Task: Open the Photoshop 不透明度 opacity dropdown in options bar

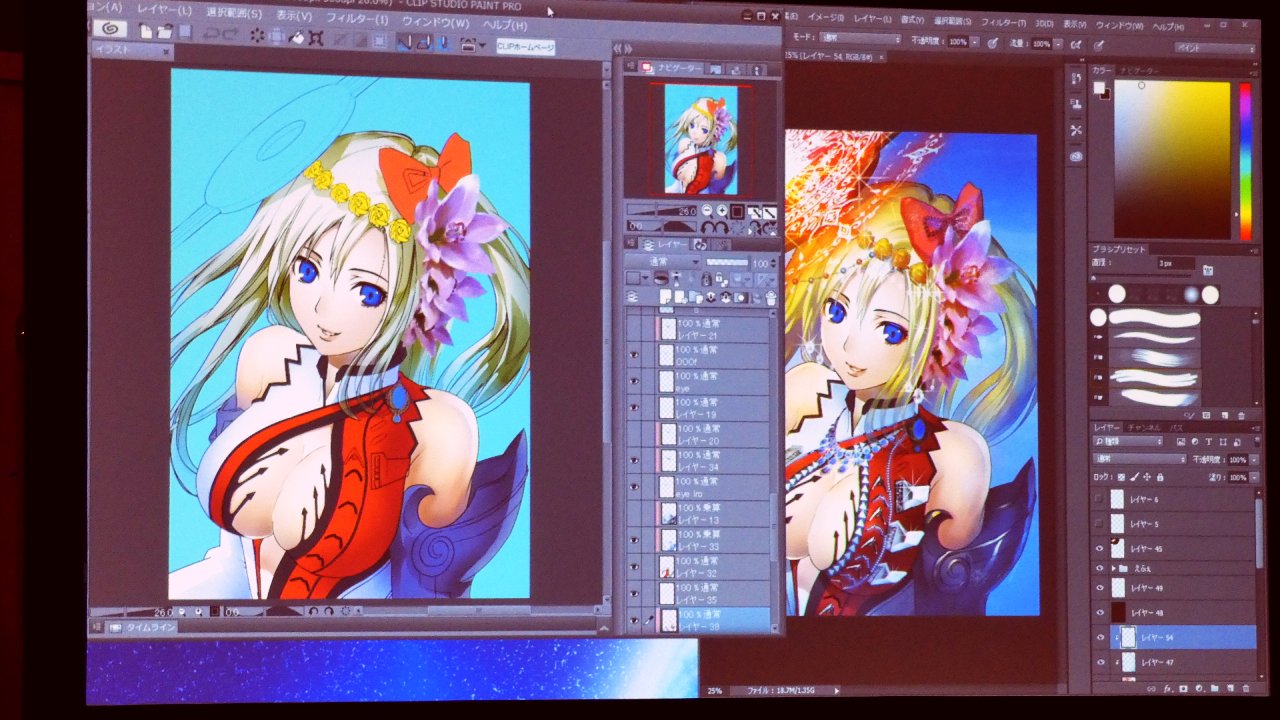Action: click(x=974, y=42)
